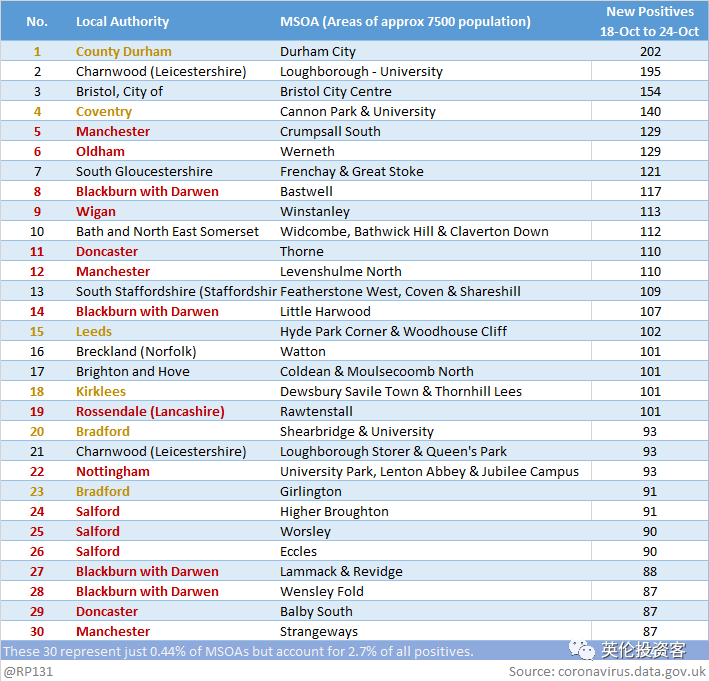This screenshot has width=709, height=681.
Task: Select 'Coldean & Moulsecoomb North' cell
Action: click(376, 371)
